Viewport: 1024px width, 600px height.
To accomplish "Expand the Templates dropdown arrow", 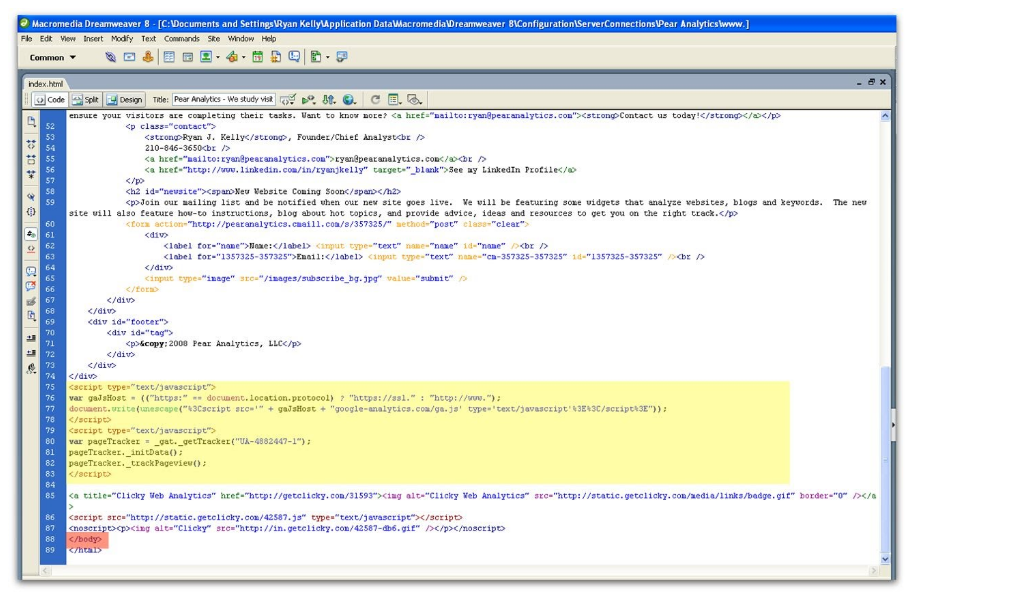I will click(x=328, y=57).
